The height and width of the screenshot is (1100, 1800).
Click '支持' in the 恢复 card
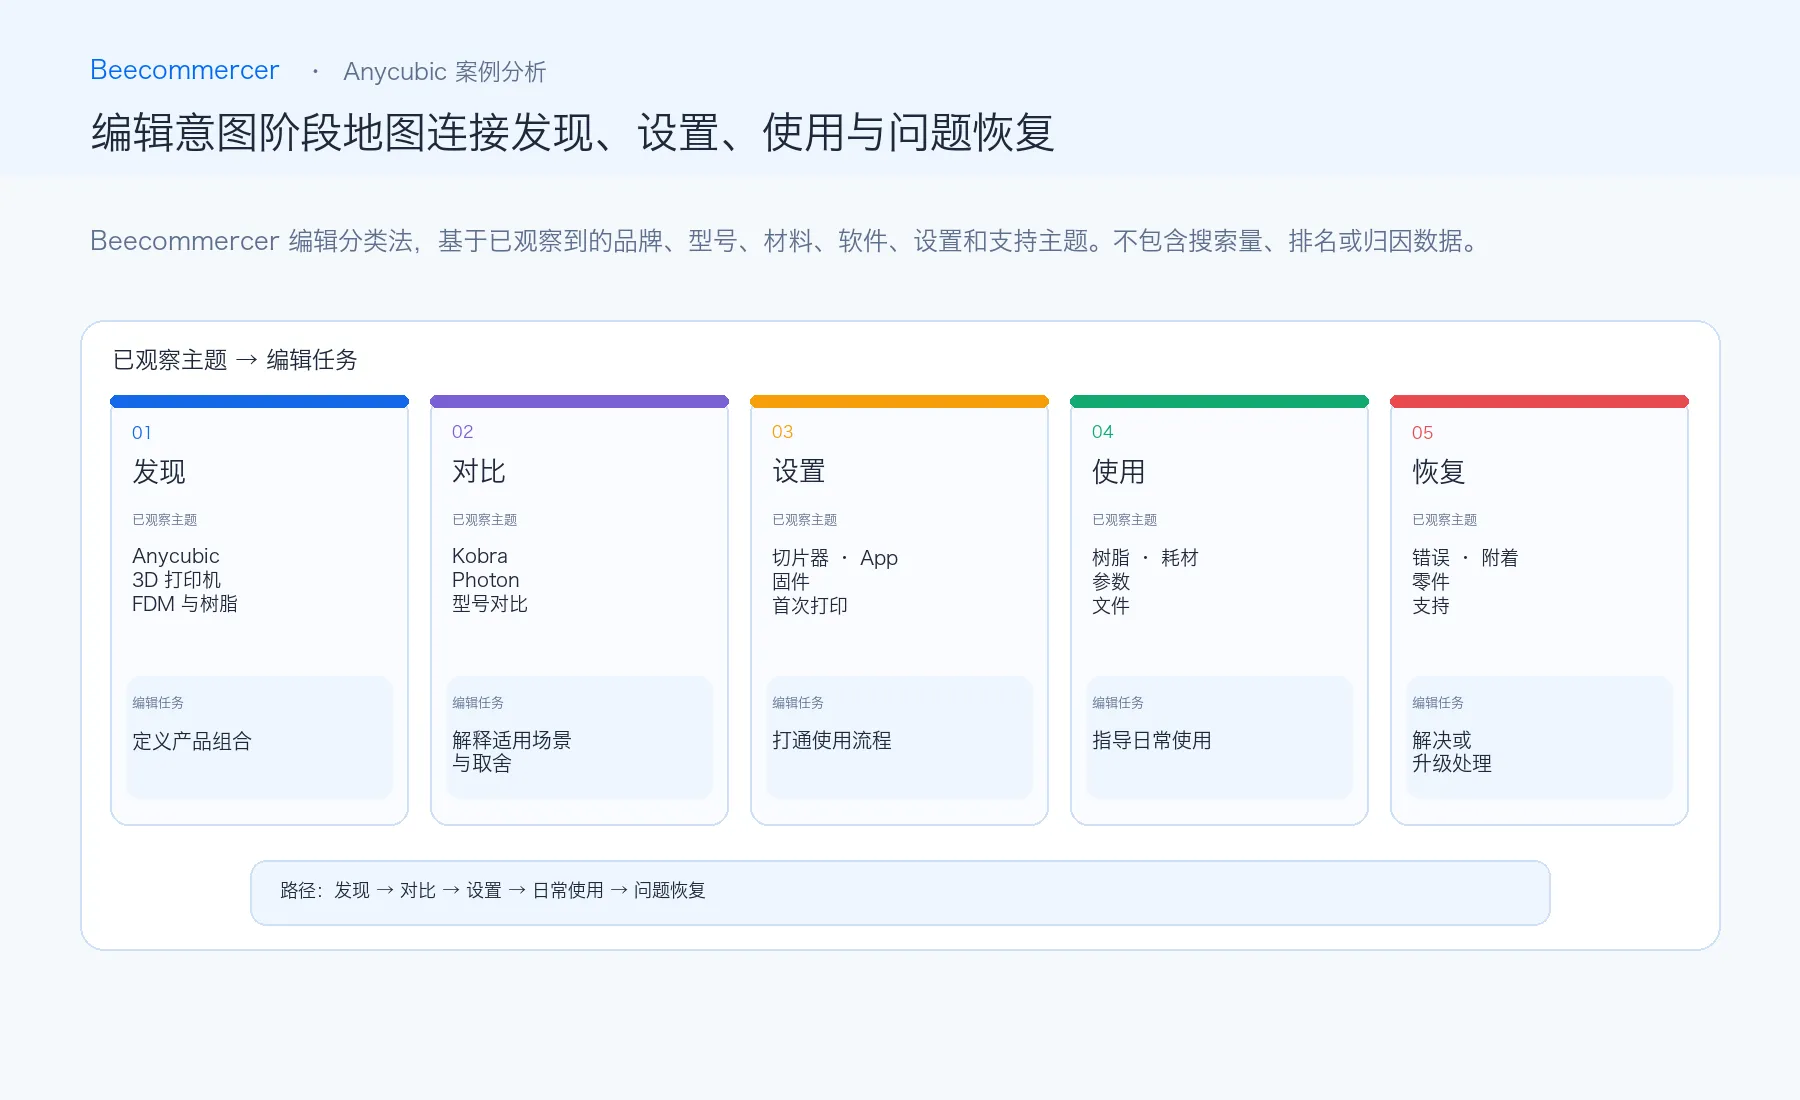1431,606
